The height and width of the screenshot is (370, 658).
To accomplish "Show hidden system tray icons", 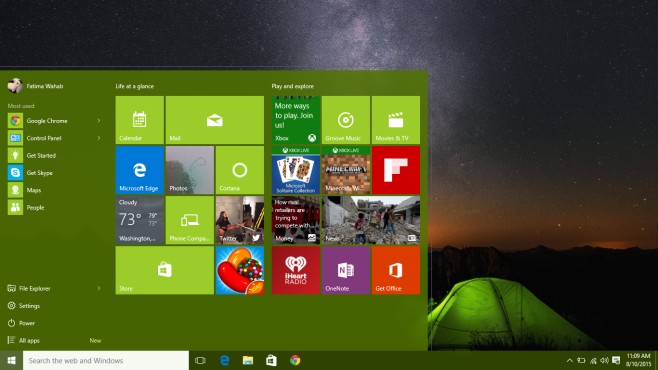I will click(x=569, y=360).
